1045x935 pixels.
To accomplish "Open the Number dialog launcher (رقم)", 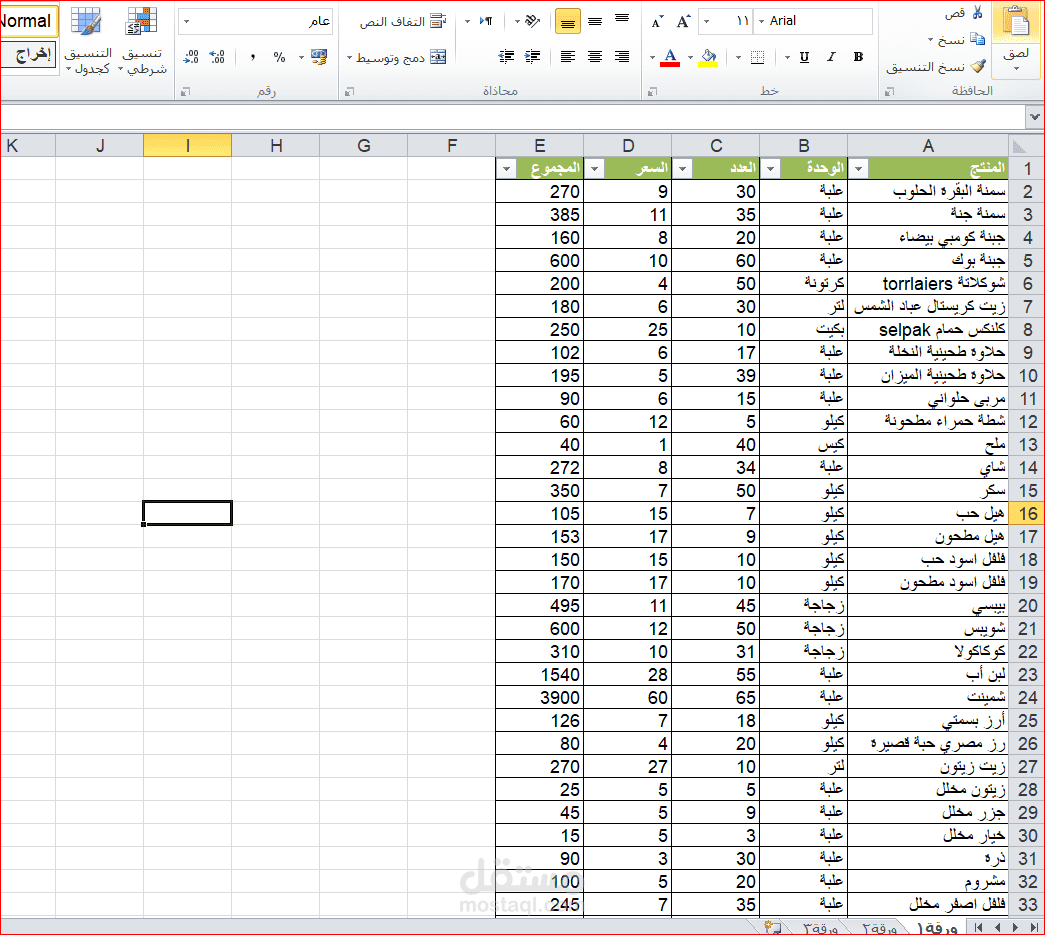I will click(185, 91).
